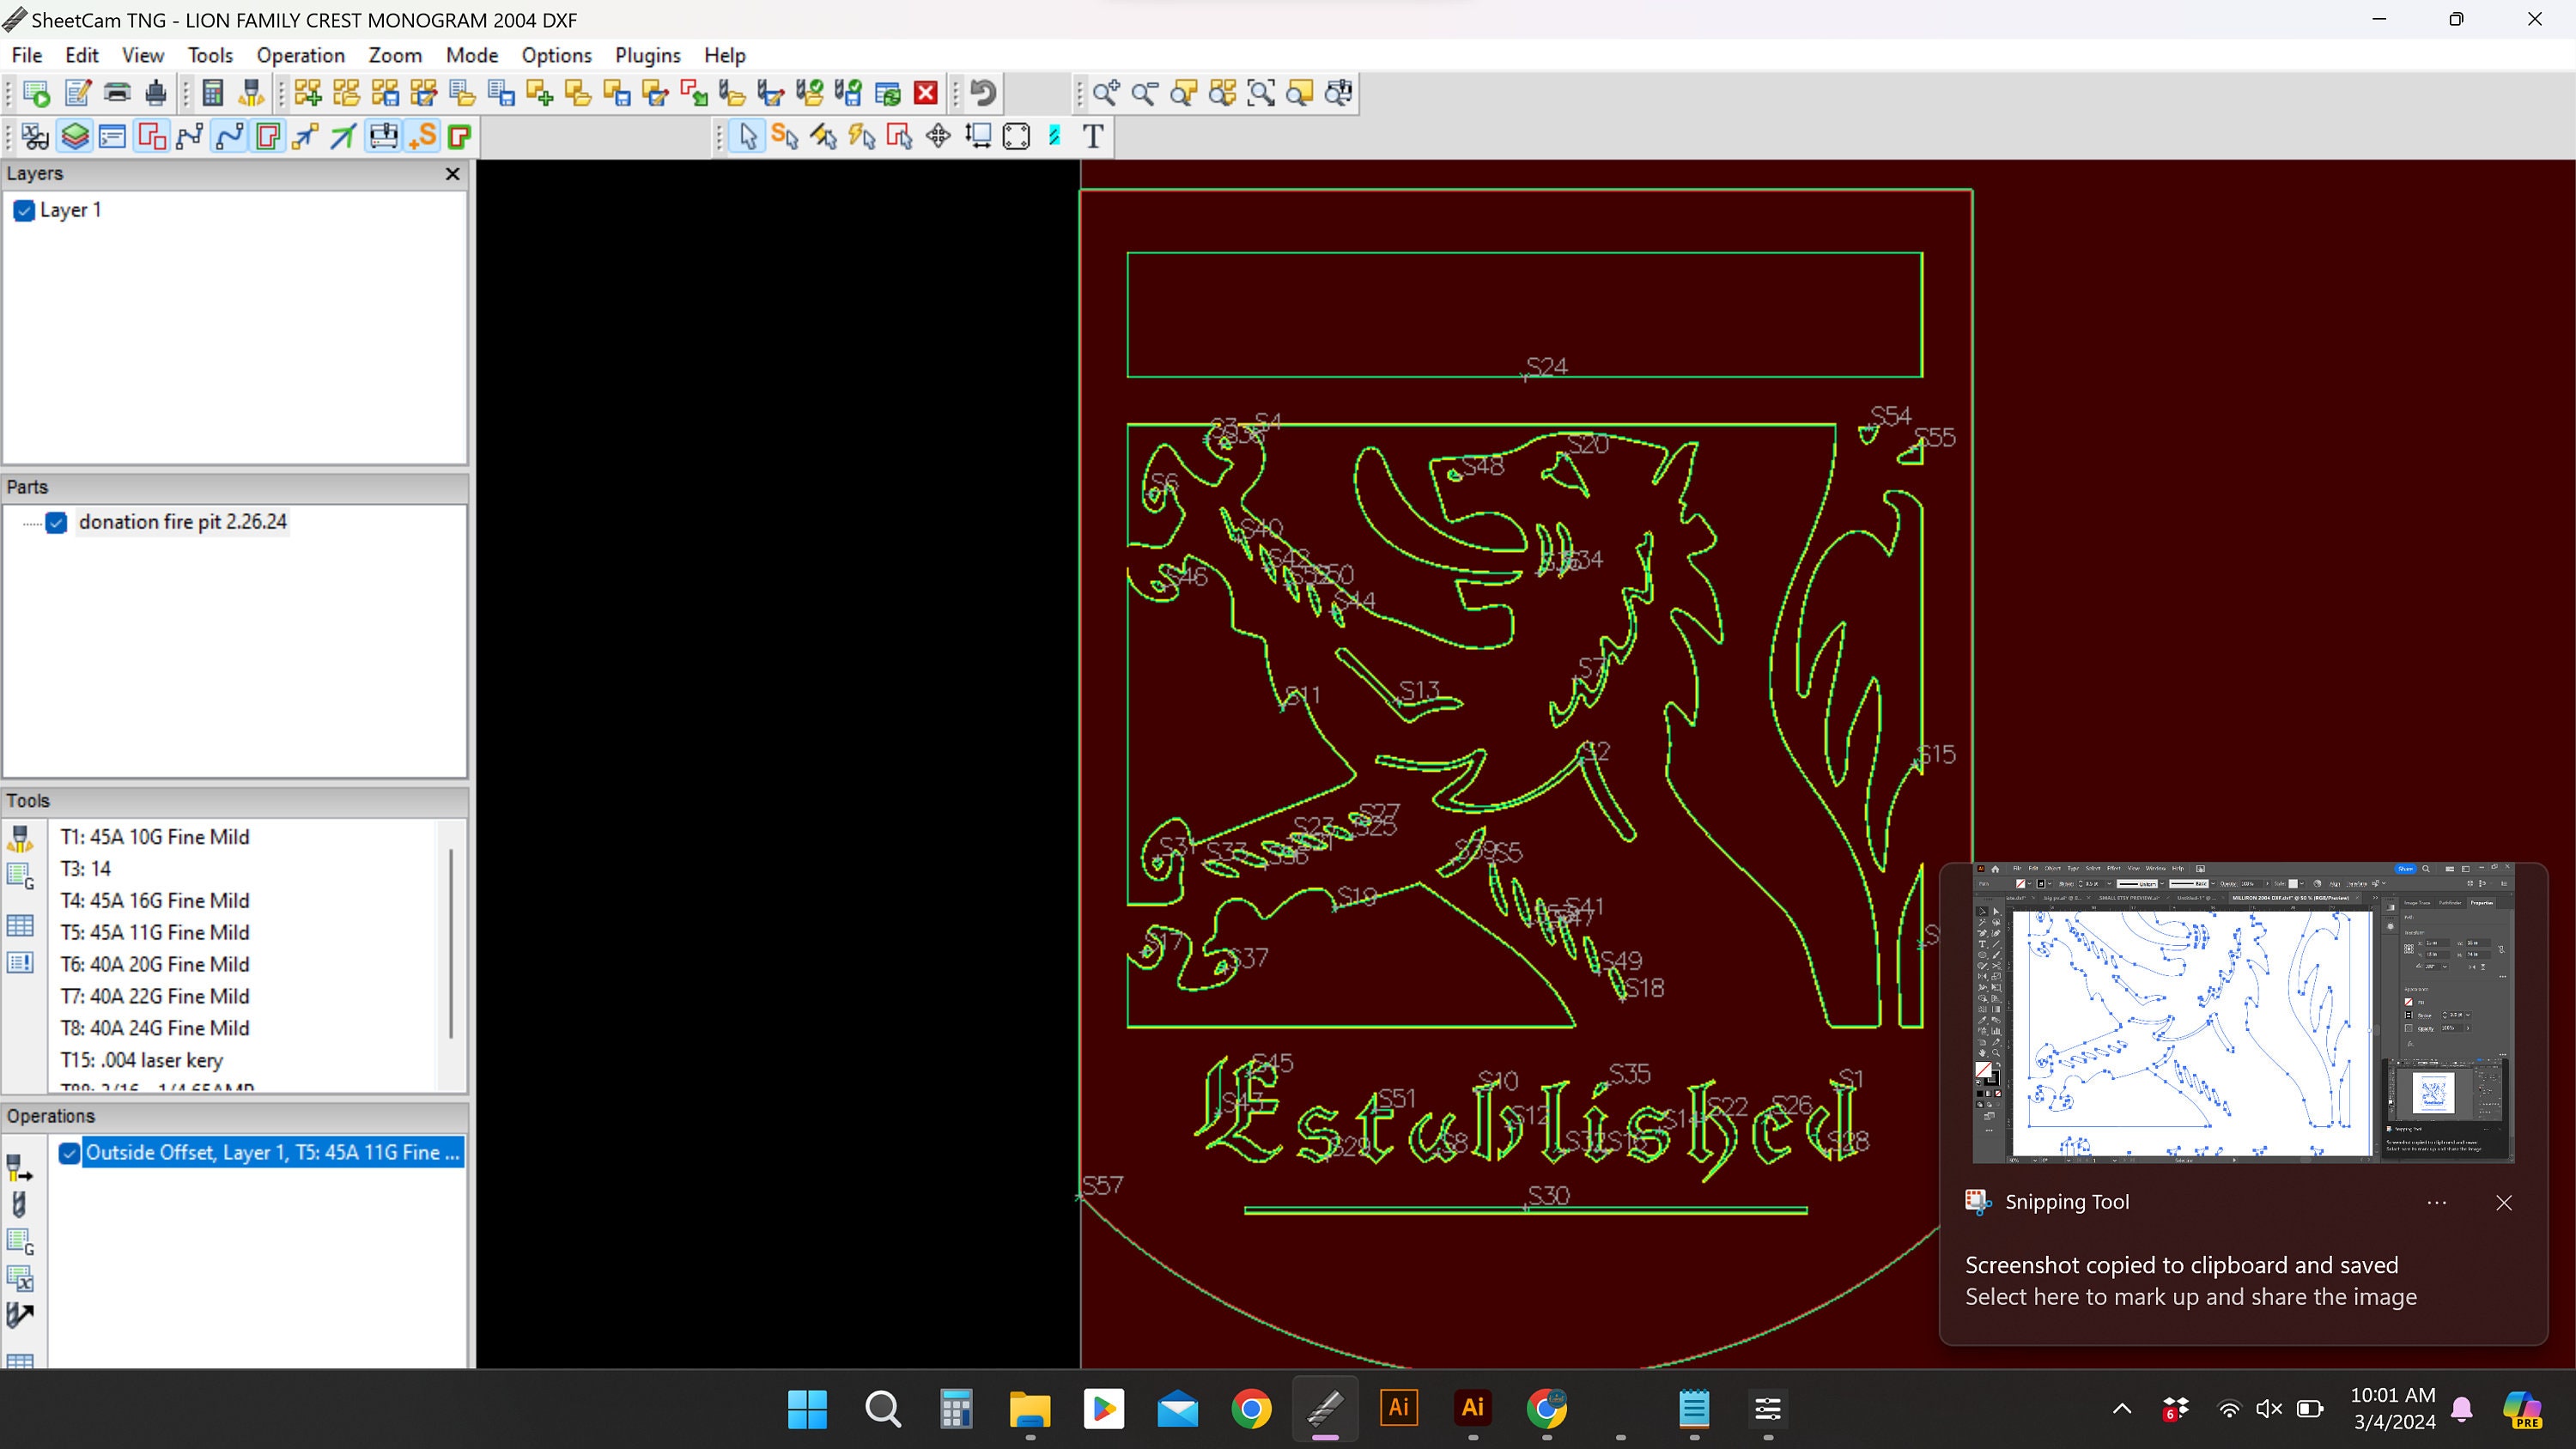Select here to mark up the screenshot

(x=2189, y=1297)
